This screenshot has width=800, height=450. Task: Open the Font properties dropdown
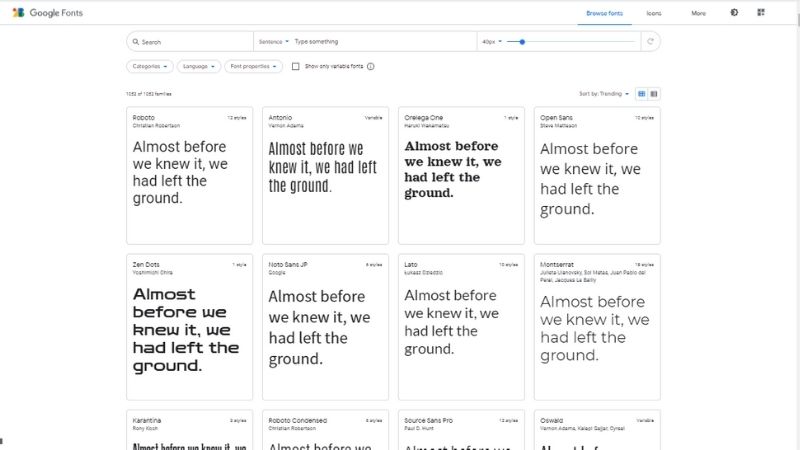click(x=252, y=66)
